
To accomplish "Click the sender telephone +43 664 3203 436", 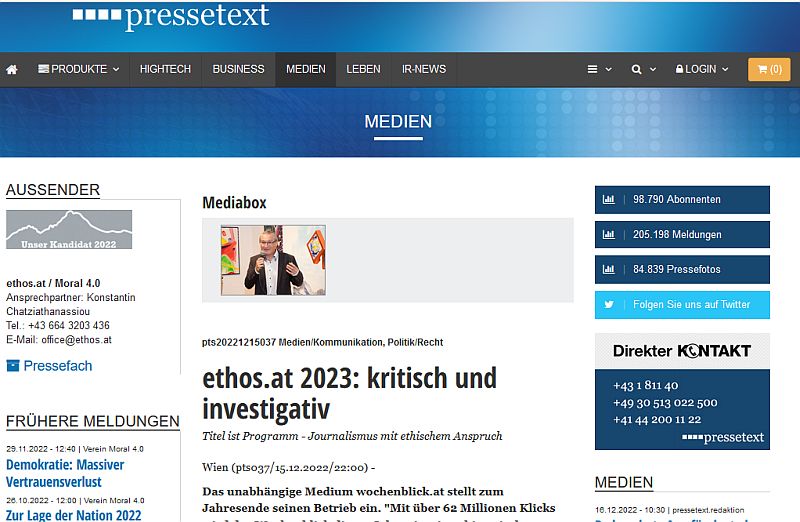I will point(69,326).
